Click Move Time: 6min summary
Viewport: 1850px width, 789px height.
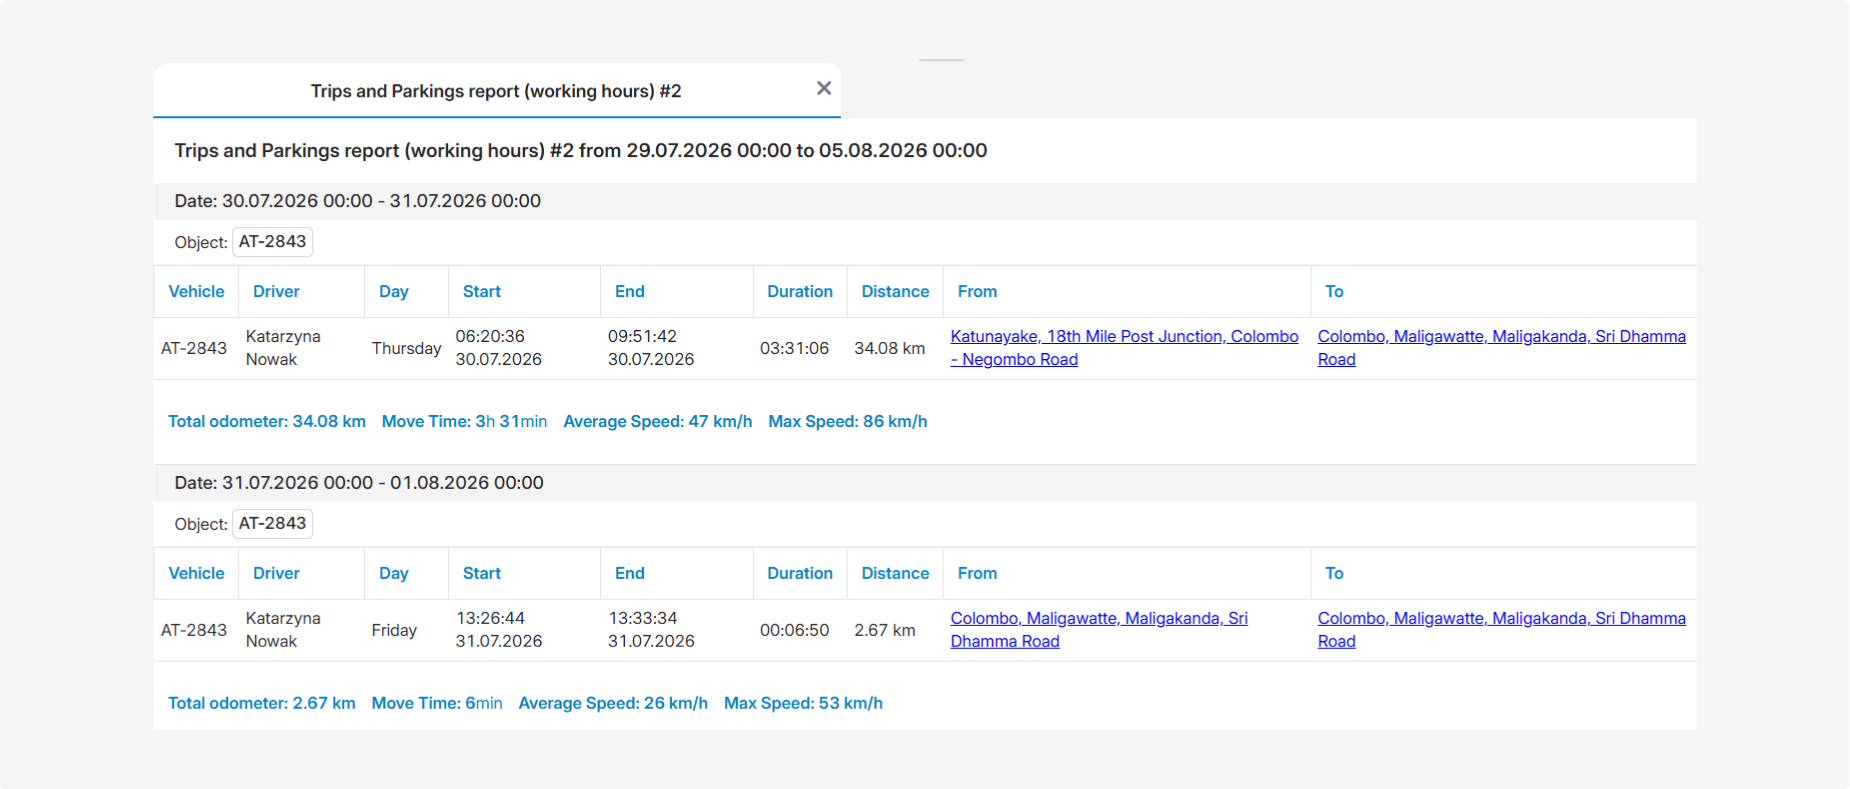(437, 704)
